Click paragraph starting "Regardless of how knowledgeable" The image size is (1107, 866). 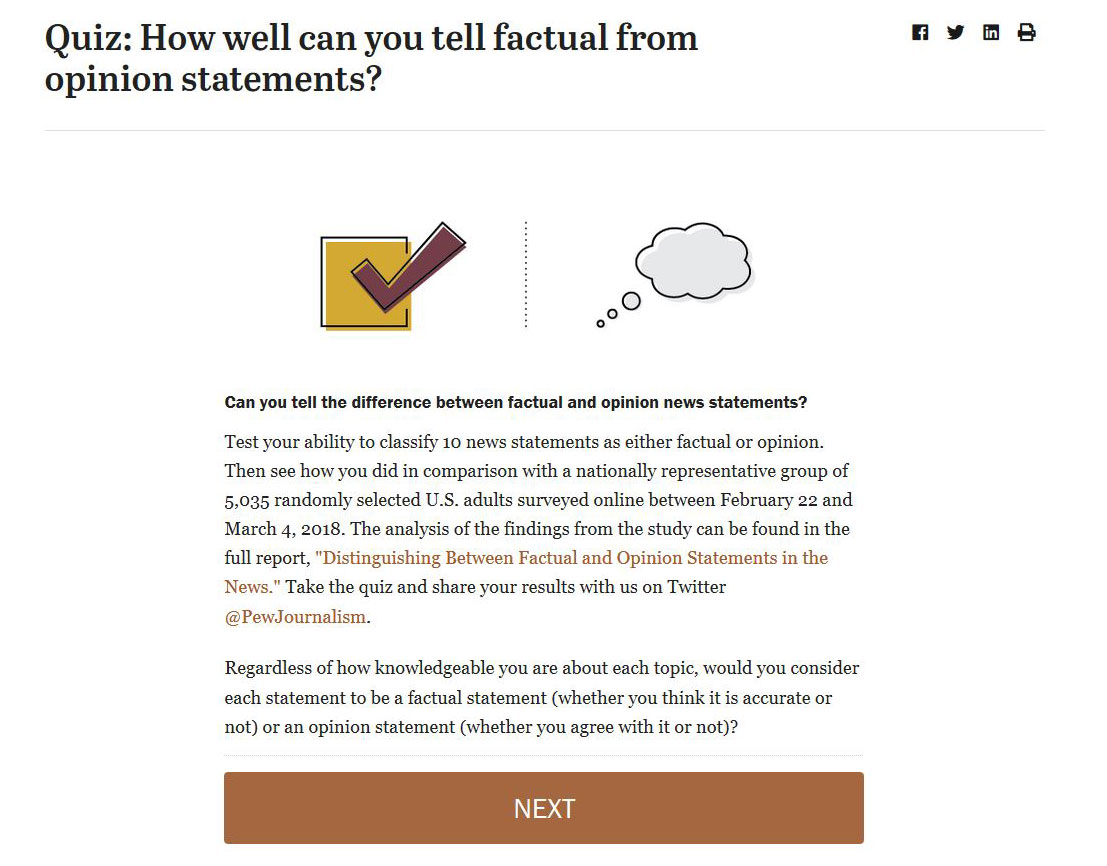[x=541, y=697]
